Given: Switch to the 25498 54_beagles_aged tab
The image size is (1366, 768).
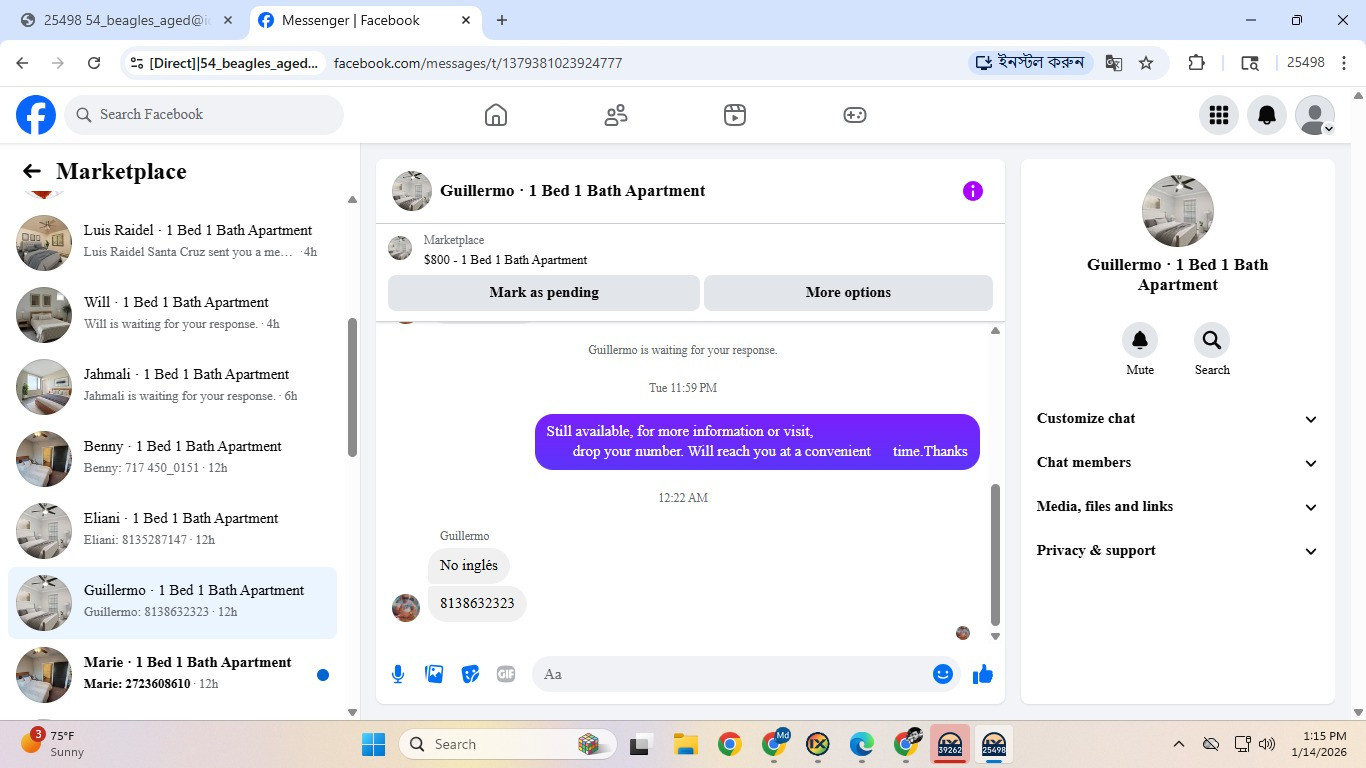Looking at the screenshot, I should [126, 20].
